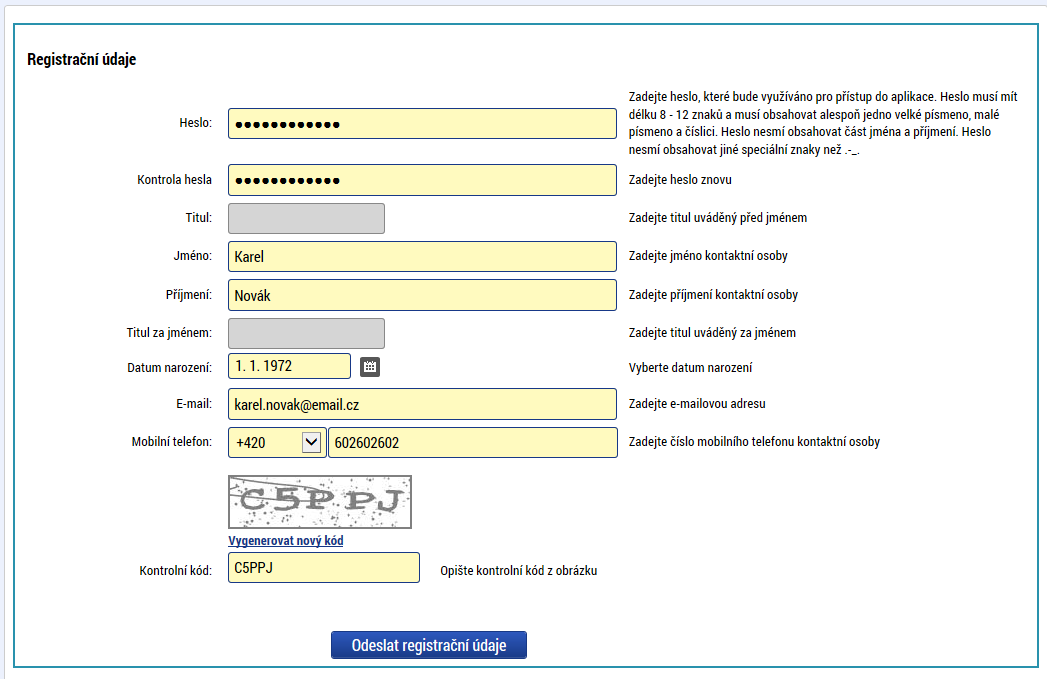This screenshot has height=679, width=1047.
Task: Click the hint Zadejte jméno kontaktní osoby
Action: coord(708,256)
